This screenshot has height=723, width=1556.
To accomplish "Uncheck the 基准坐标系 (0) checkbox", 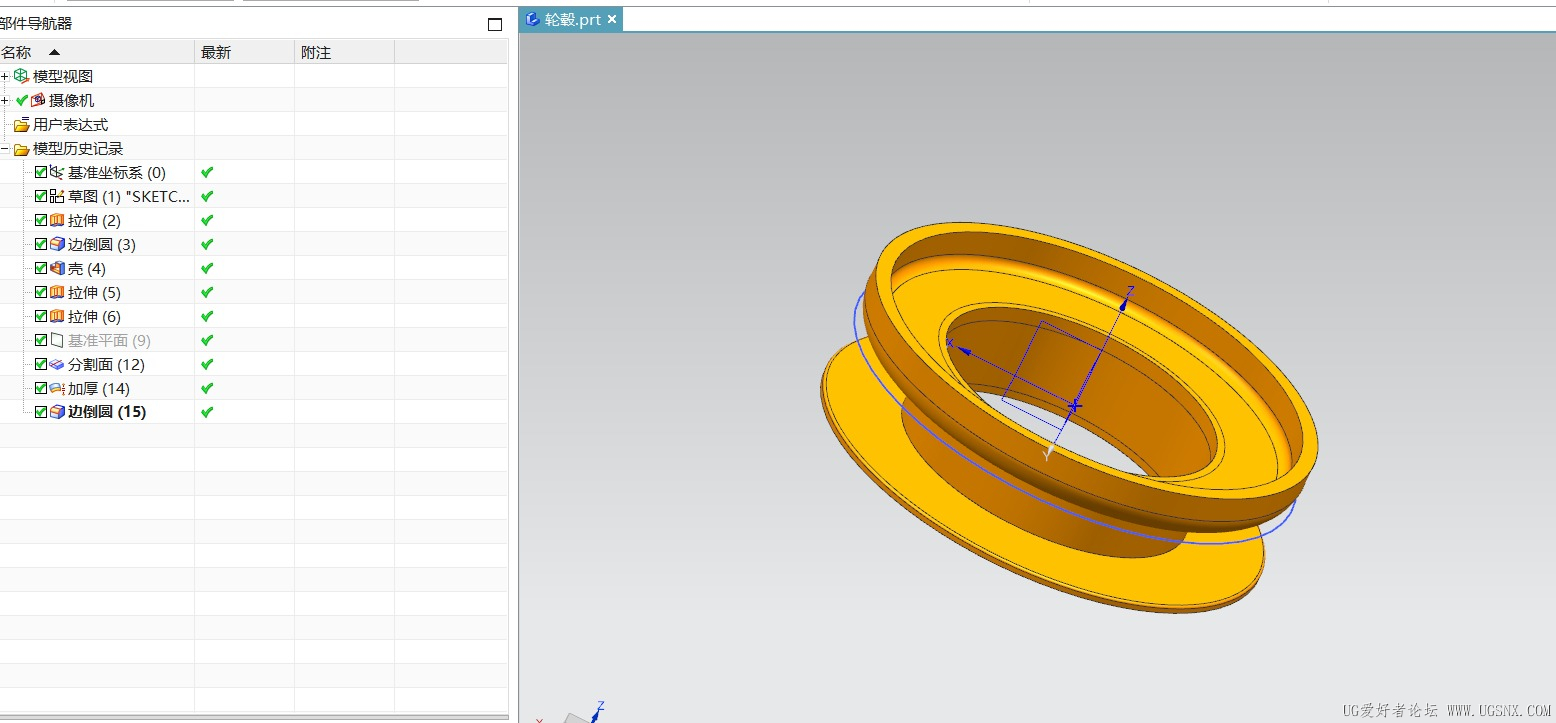I will (41, 172).
